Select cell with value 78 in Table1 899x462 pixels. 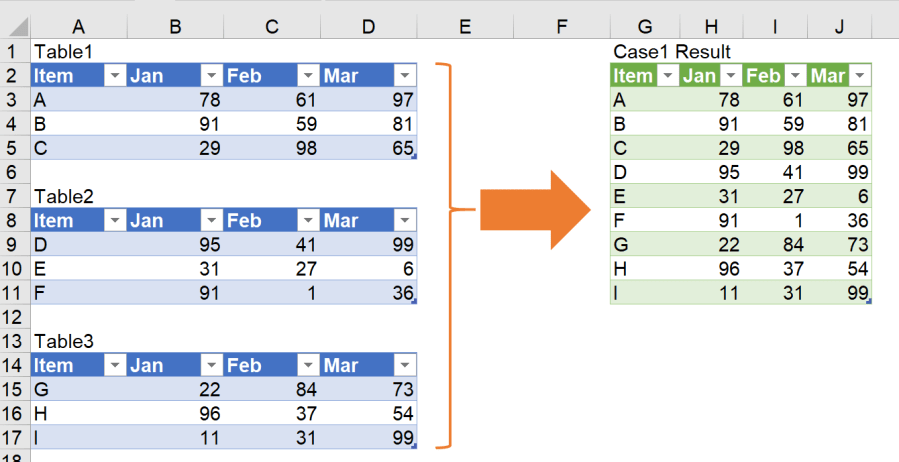pyautogui.click(x=175, y=100)
